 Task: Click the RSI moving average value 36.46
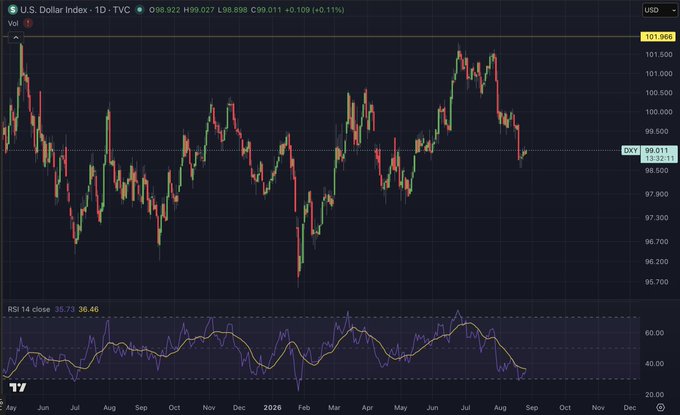(x=88, y=309)
